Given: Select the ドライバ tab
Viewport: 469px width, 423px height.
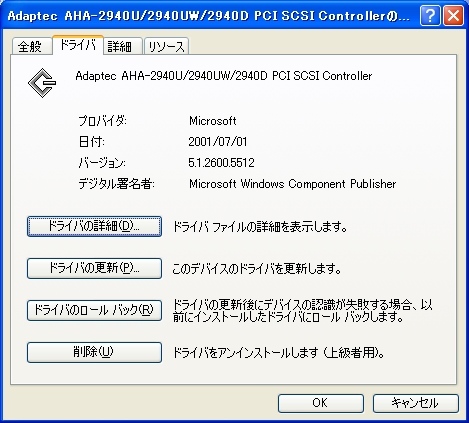Looking at the screenshot, I should pos(78,45).
